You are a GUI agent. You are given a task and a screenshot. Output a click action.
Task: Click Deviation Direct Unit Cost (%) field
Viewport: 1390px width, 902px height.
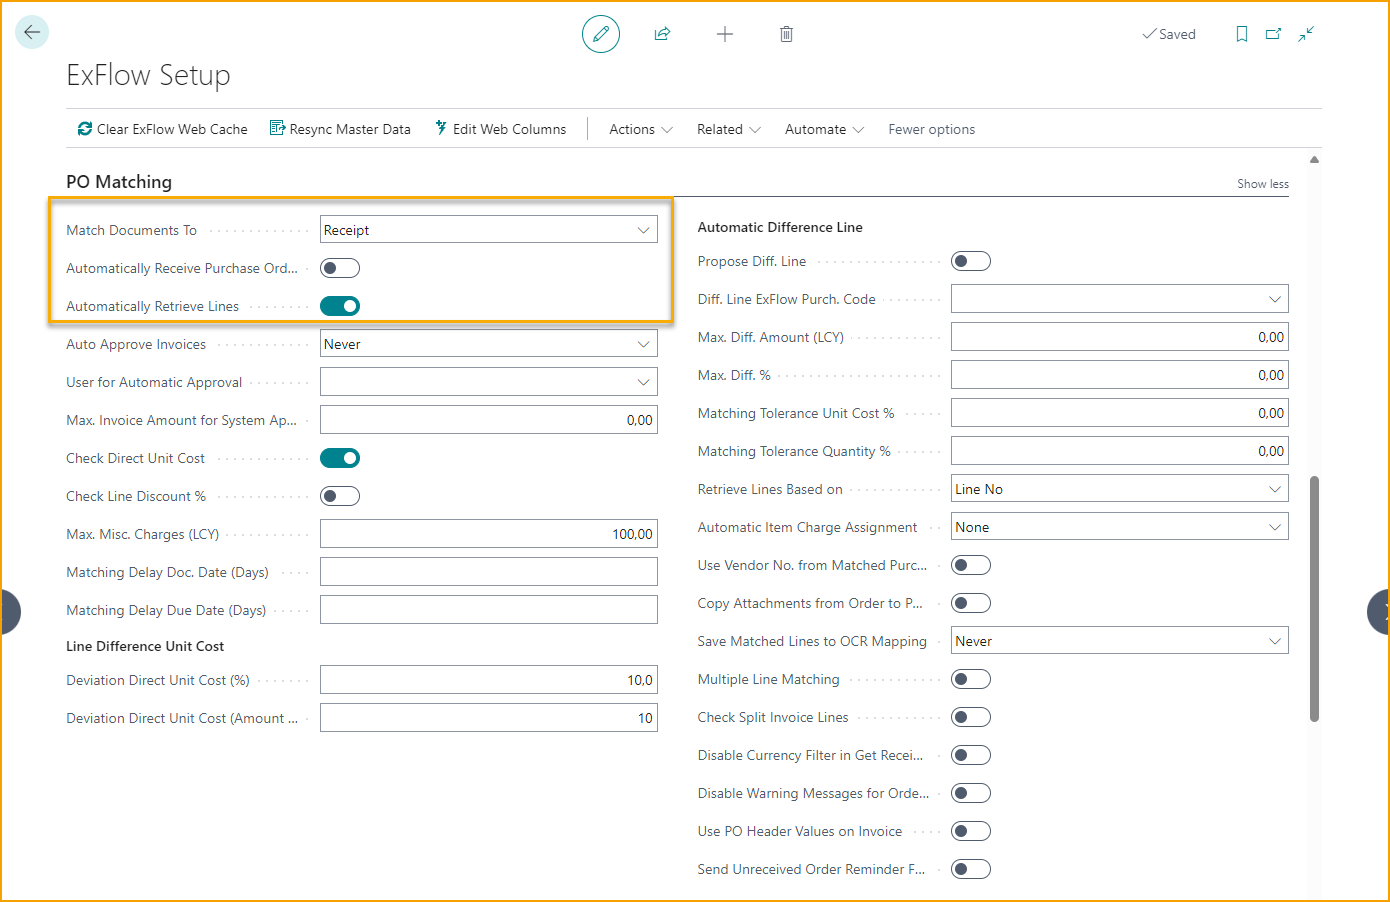coord(489,680)
